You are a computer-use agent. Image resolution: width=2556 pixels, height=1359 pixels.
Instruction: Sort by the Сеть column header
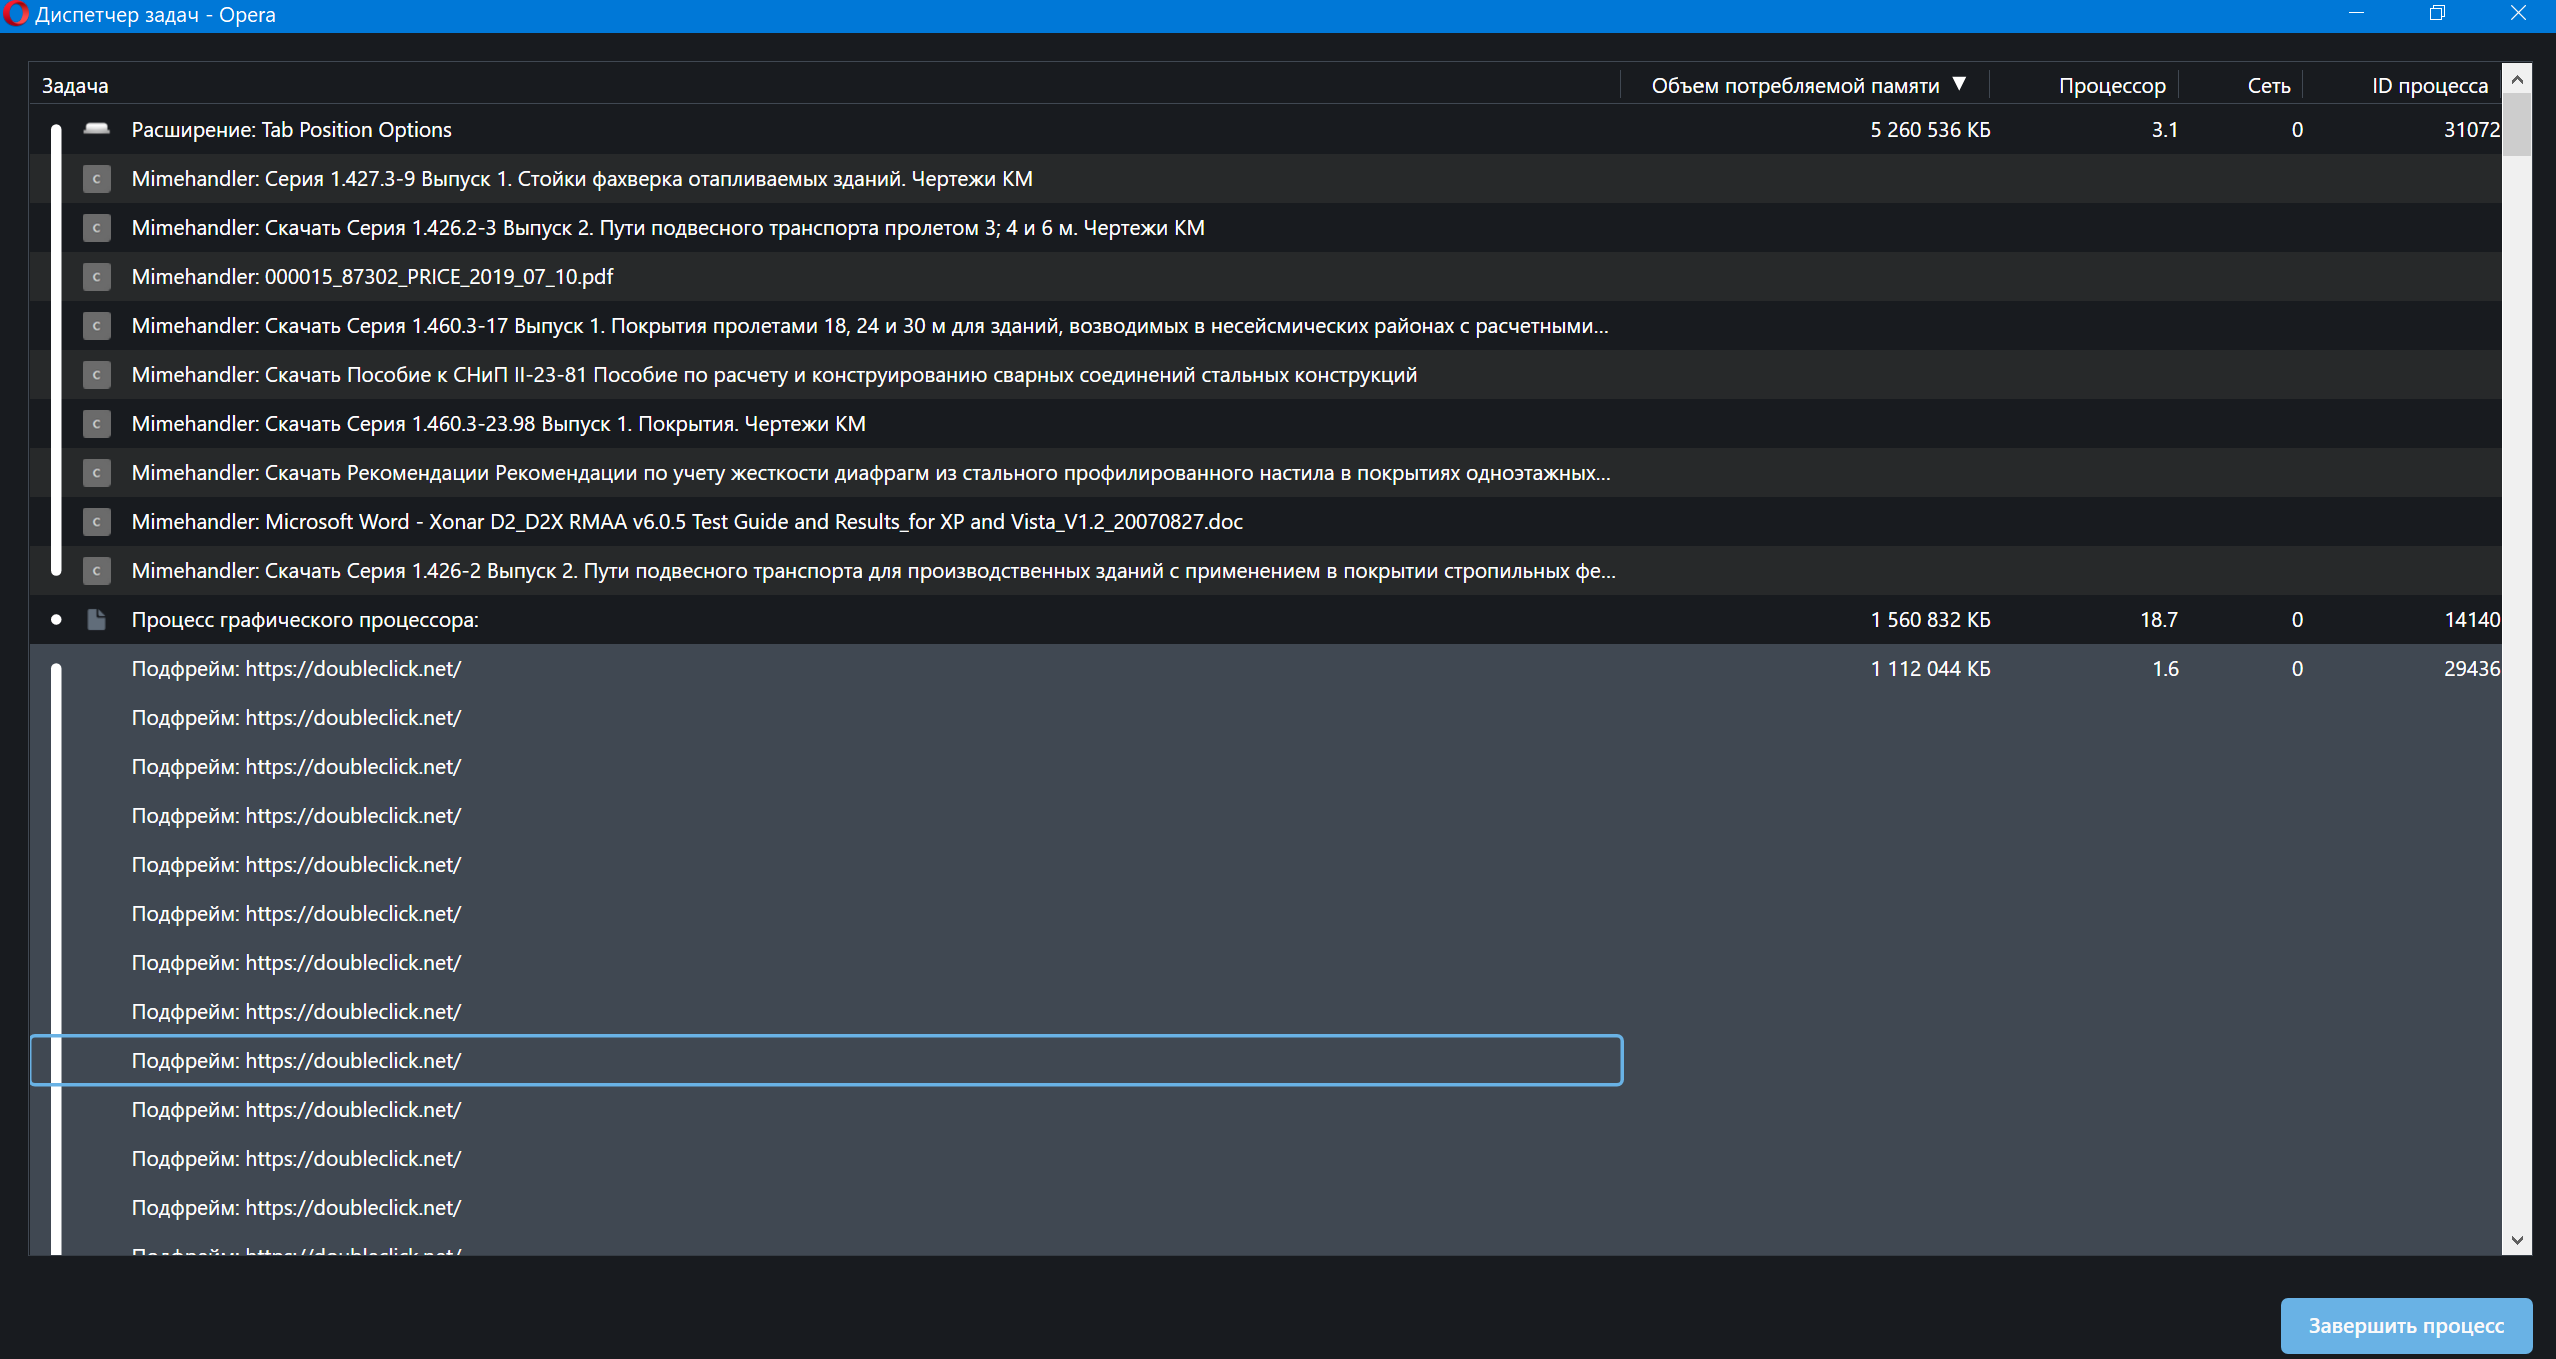pyautogui.click(x=2269, y=86)
